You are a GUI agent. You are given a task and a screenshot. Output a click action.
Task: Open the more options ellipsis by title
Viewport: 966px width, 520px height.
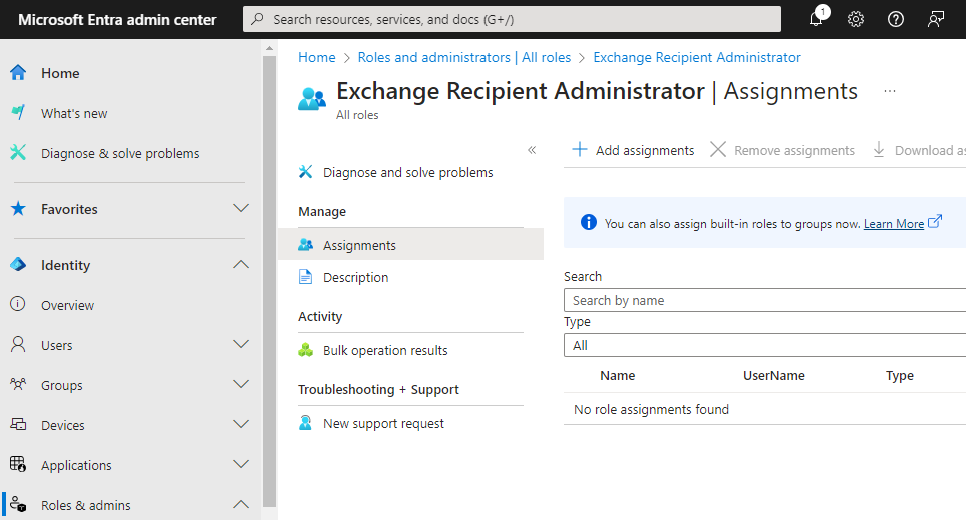point(890,91)
